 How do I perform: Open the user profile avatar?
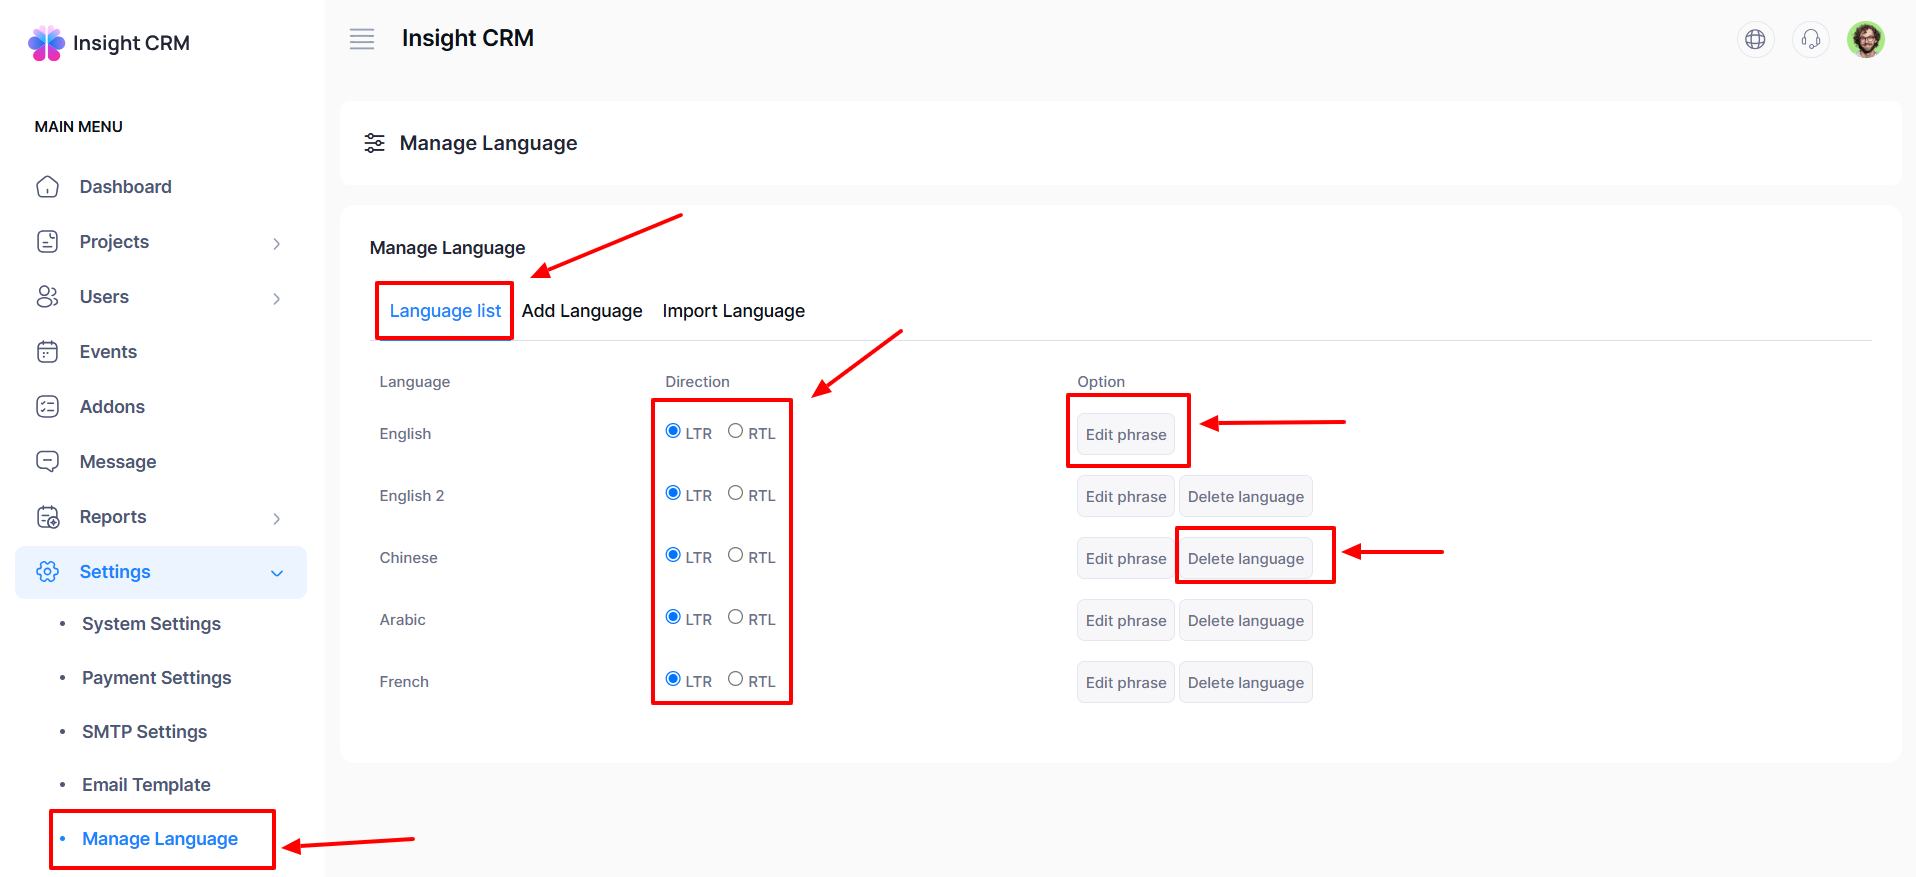point(1865,40)
